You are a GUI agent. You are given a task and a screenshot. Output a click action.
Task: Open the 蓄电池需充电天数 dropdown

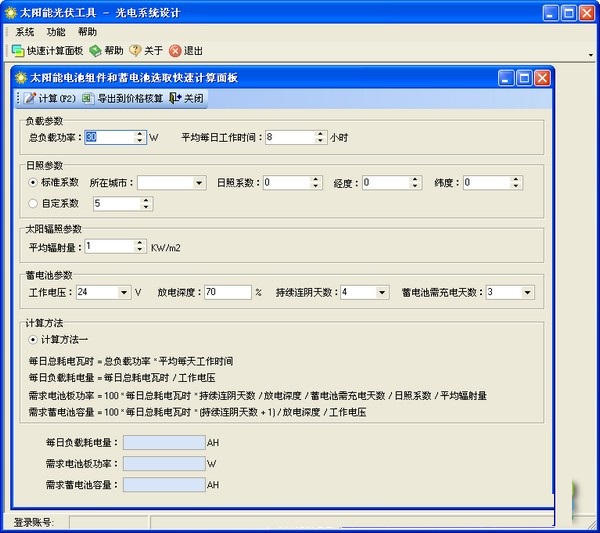528,293
